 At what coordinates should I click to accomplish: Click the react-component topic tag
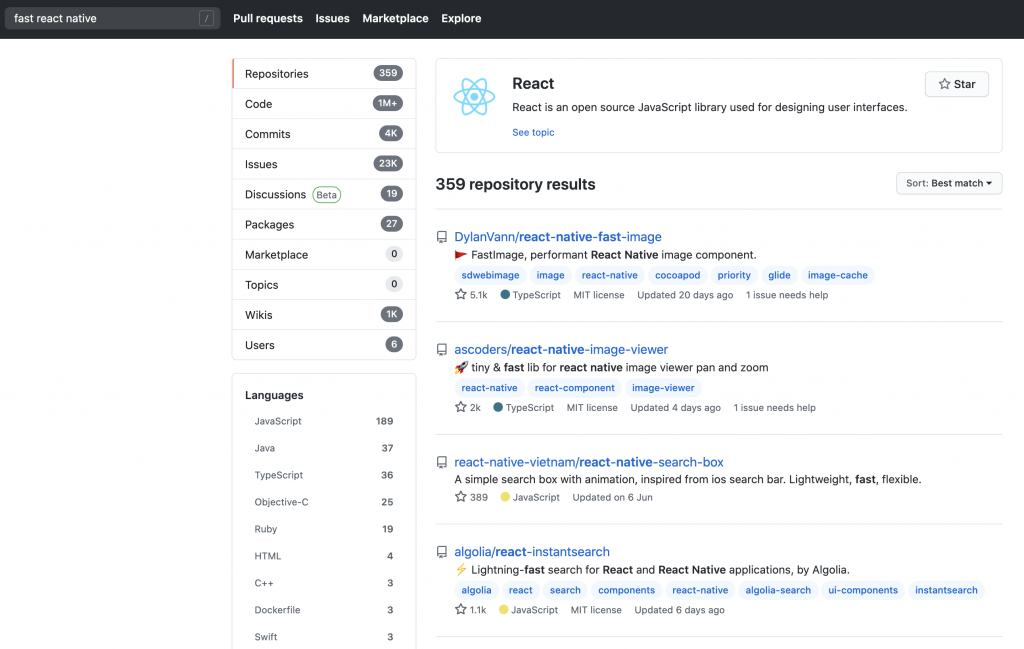pos(575,388)
